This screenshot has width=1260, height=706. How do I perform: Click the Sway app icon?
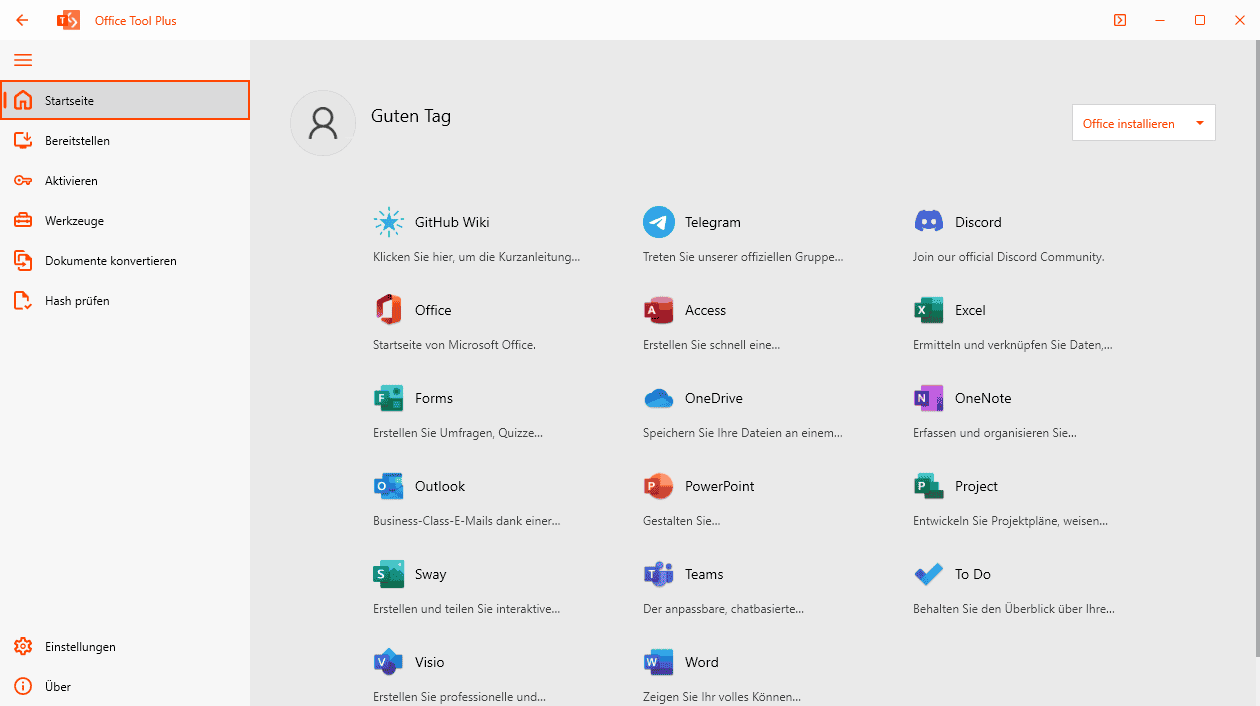pos(388,574)
